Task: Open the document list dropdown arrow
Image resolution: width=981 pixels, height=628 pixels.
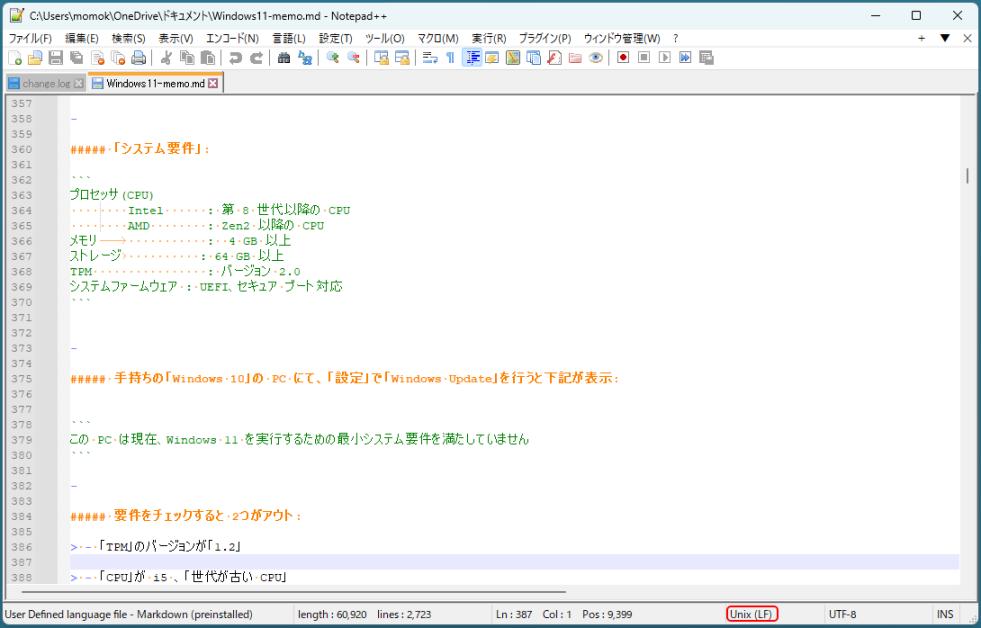Action: [x=945, y=39]
